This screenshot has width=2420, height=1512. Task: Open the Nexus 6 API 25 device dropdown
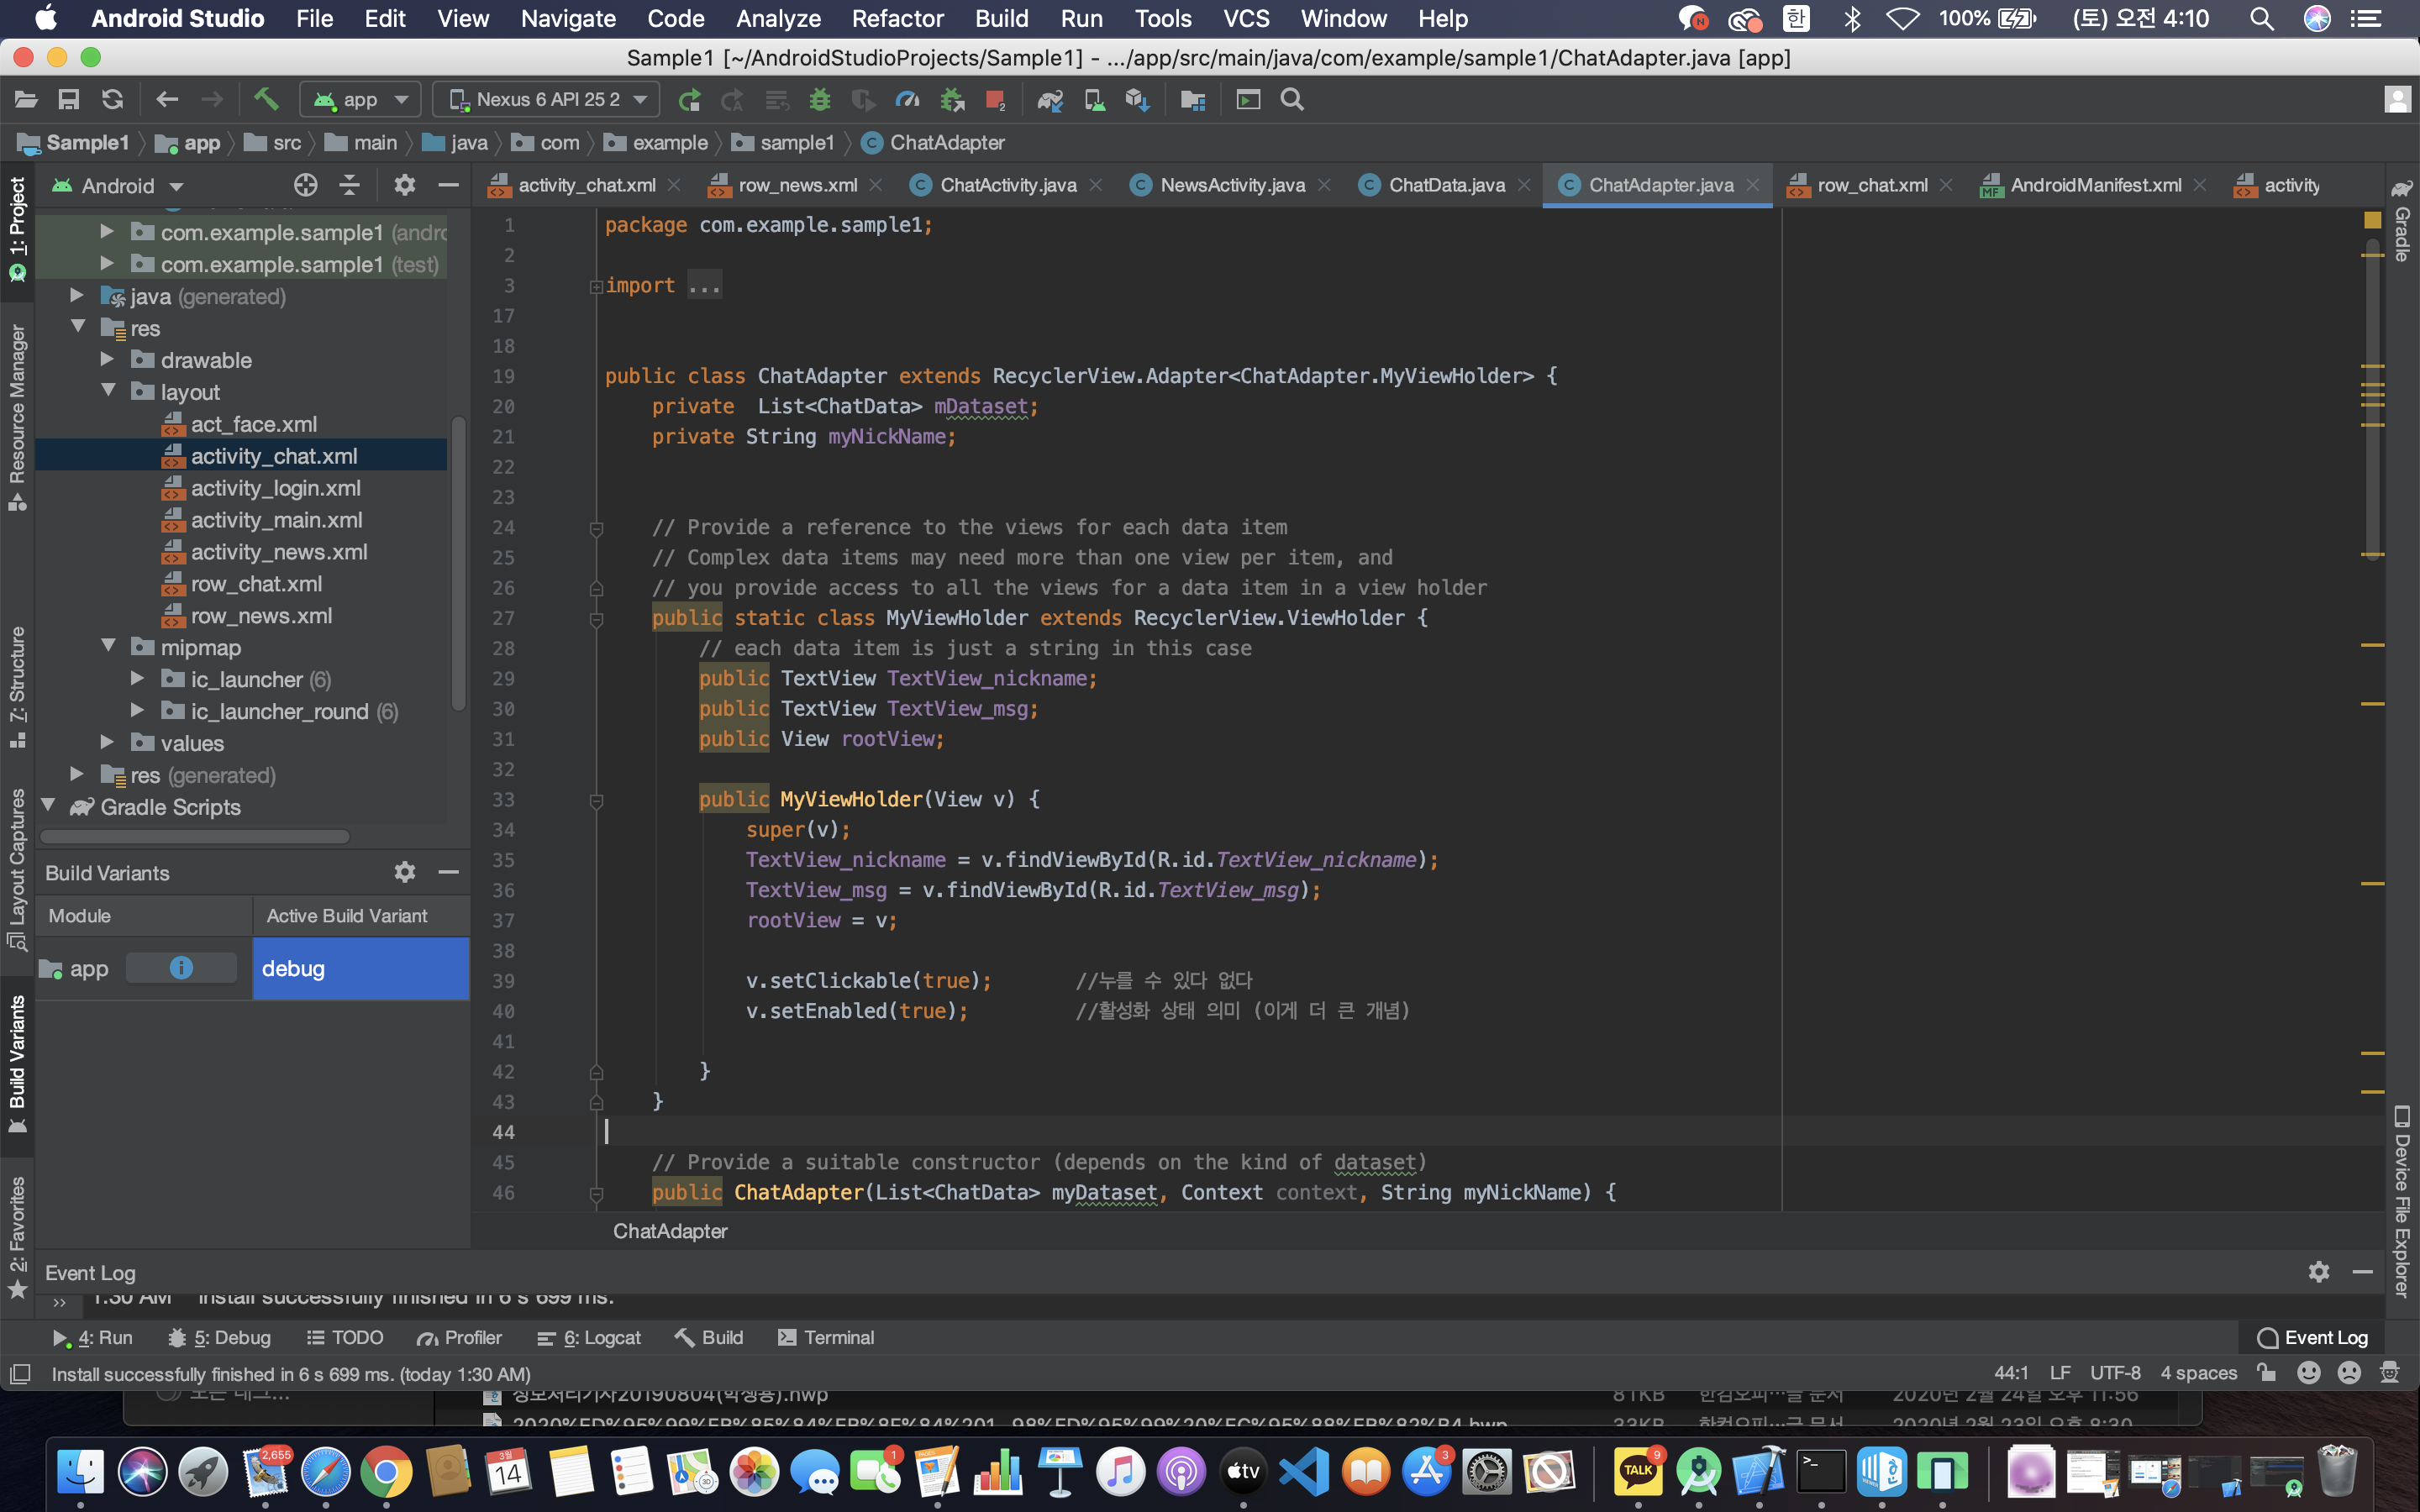click(x=547, y=99)
